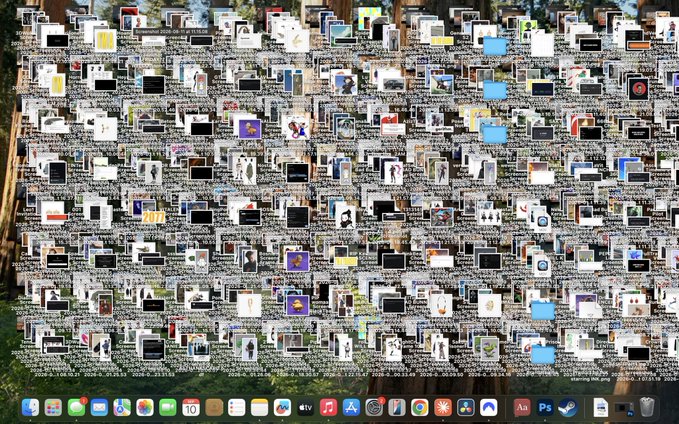Image resolution: width=679 pixels, height=424 pixels.
Task: Open the document stack beside Steam in dock
Action: [x=601, y=408]
